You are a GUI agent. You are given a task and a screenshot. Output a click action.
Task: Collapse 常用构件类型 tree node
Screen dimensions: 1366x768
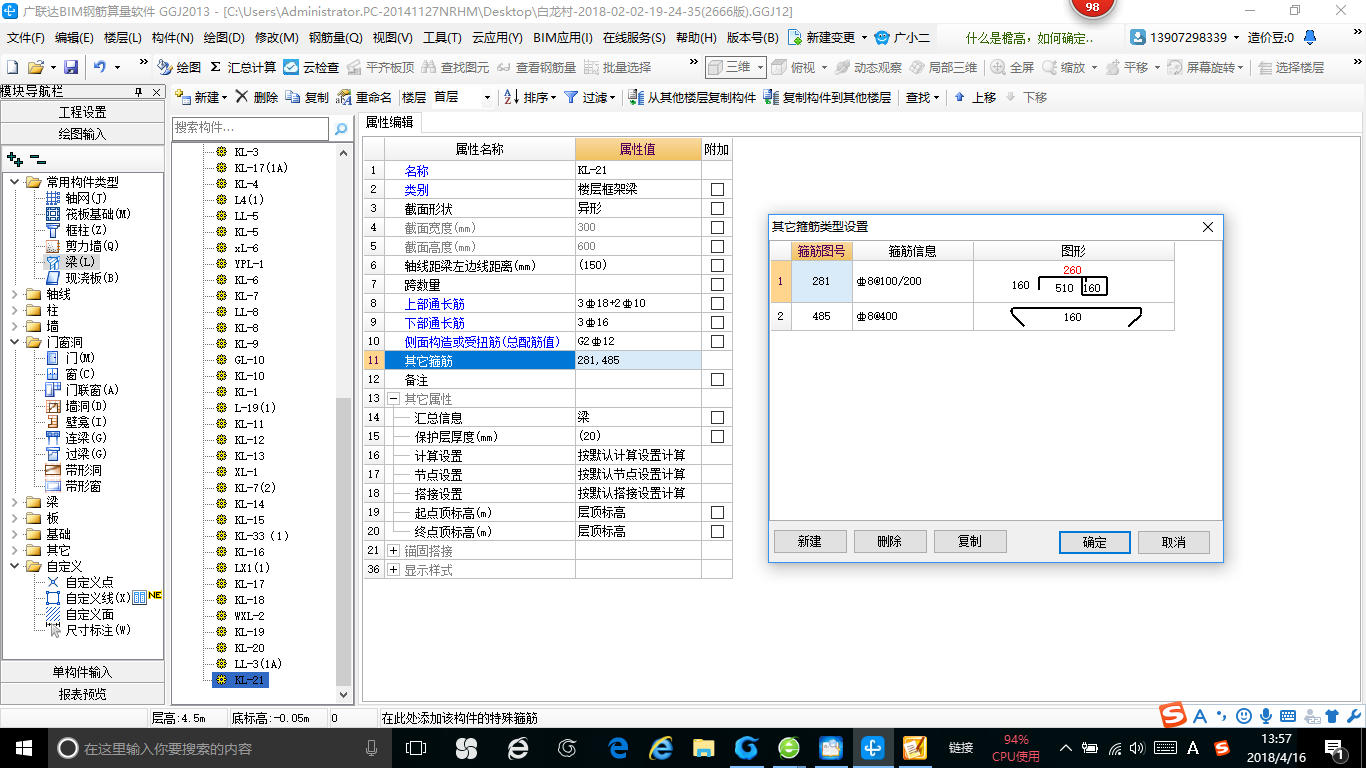pos(15,182)
